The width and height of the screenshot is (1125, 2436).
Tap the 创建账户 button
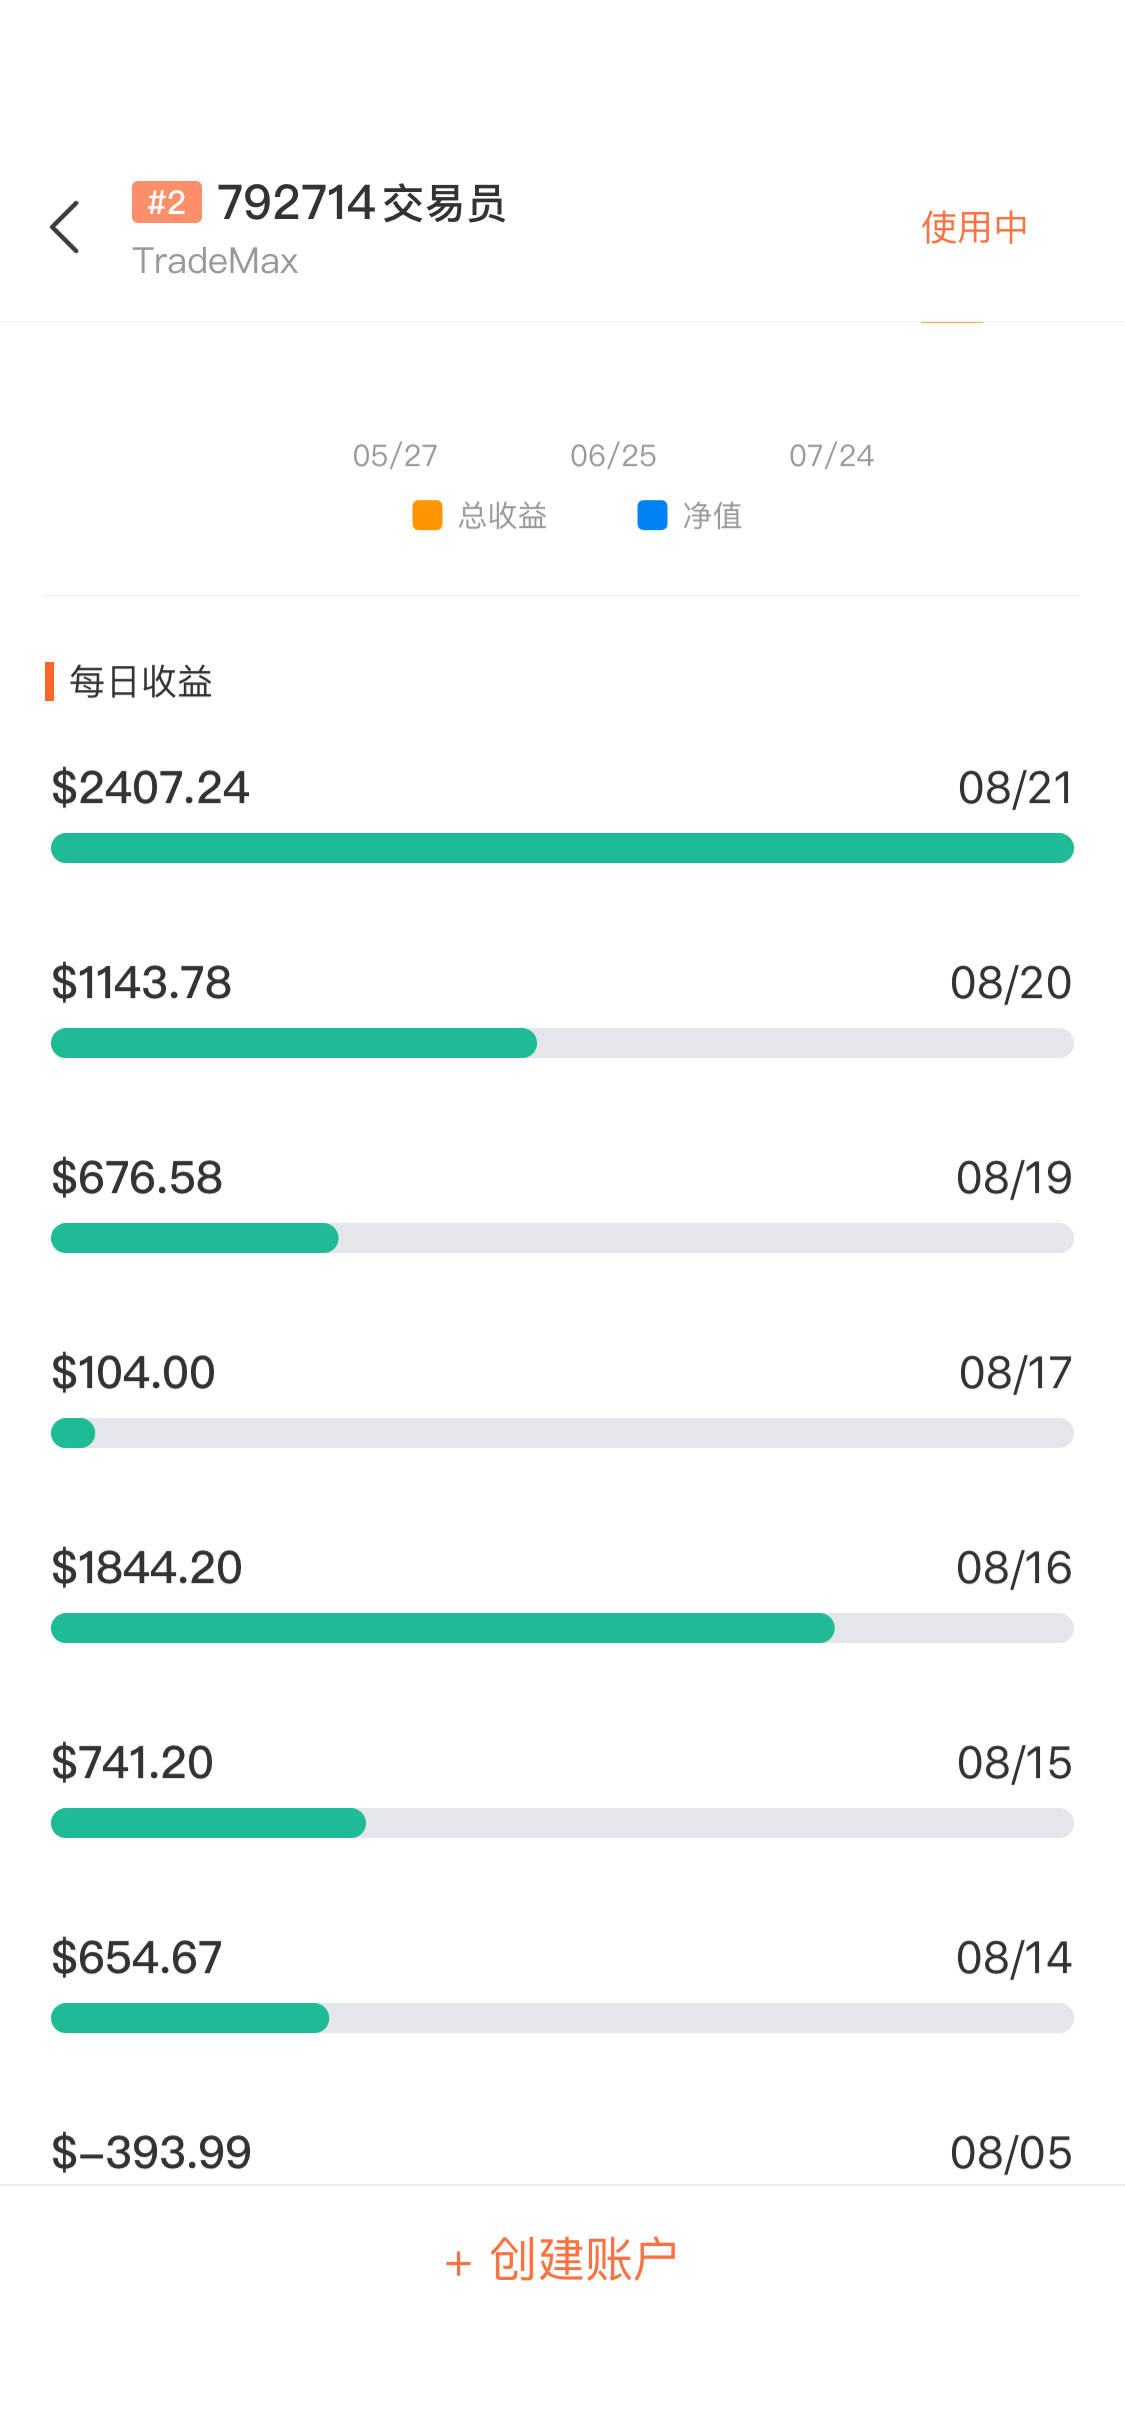point(562,2260)
